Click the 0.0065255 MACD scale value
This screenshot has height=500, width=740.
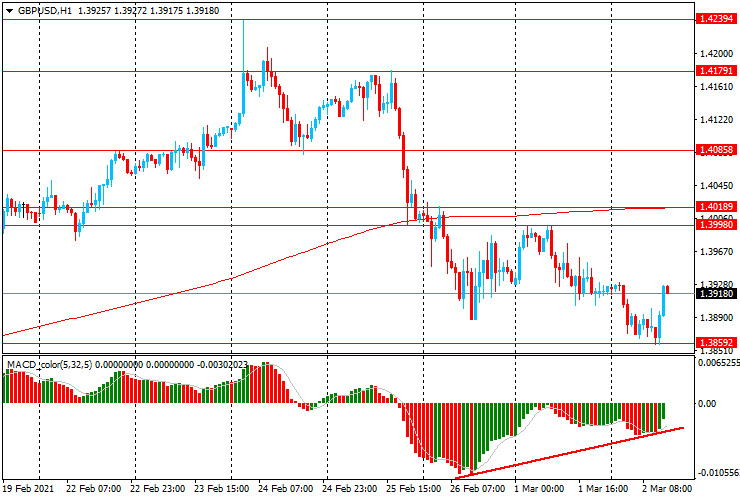click(719, 363)
